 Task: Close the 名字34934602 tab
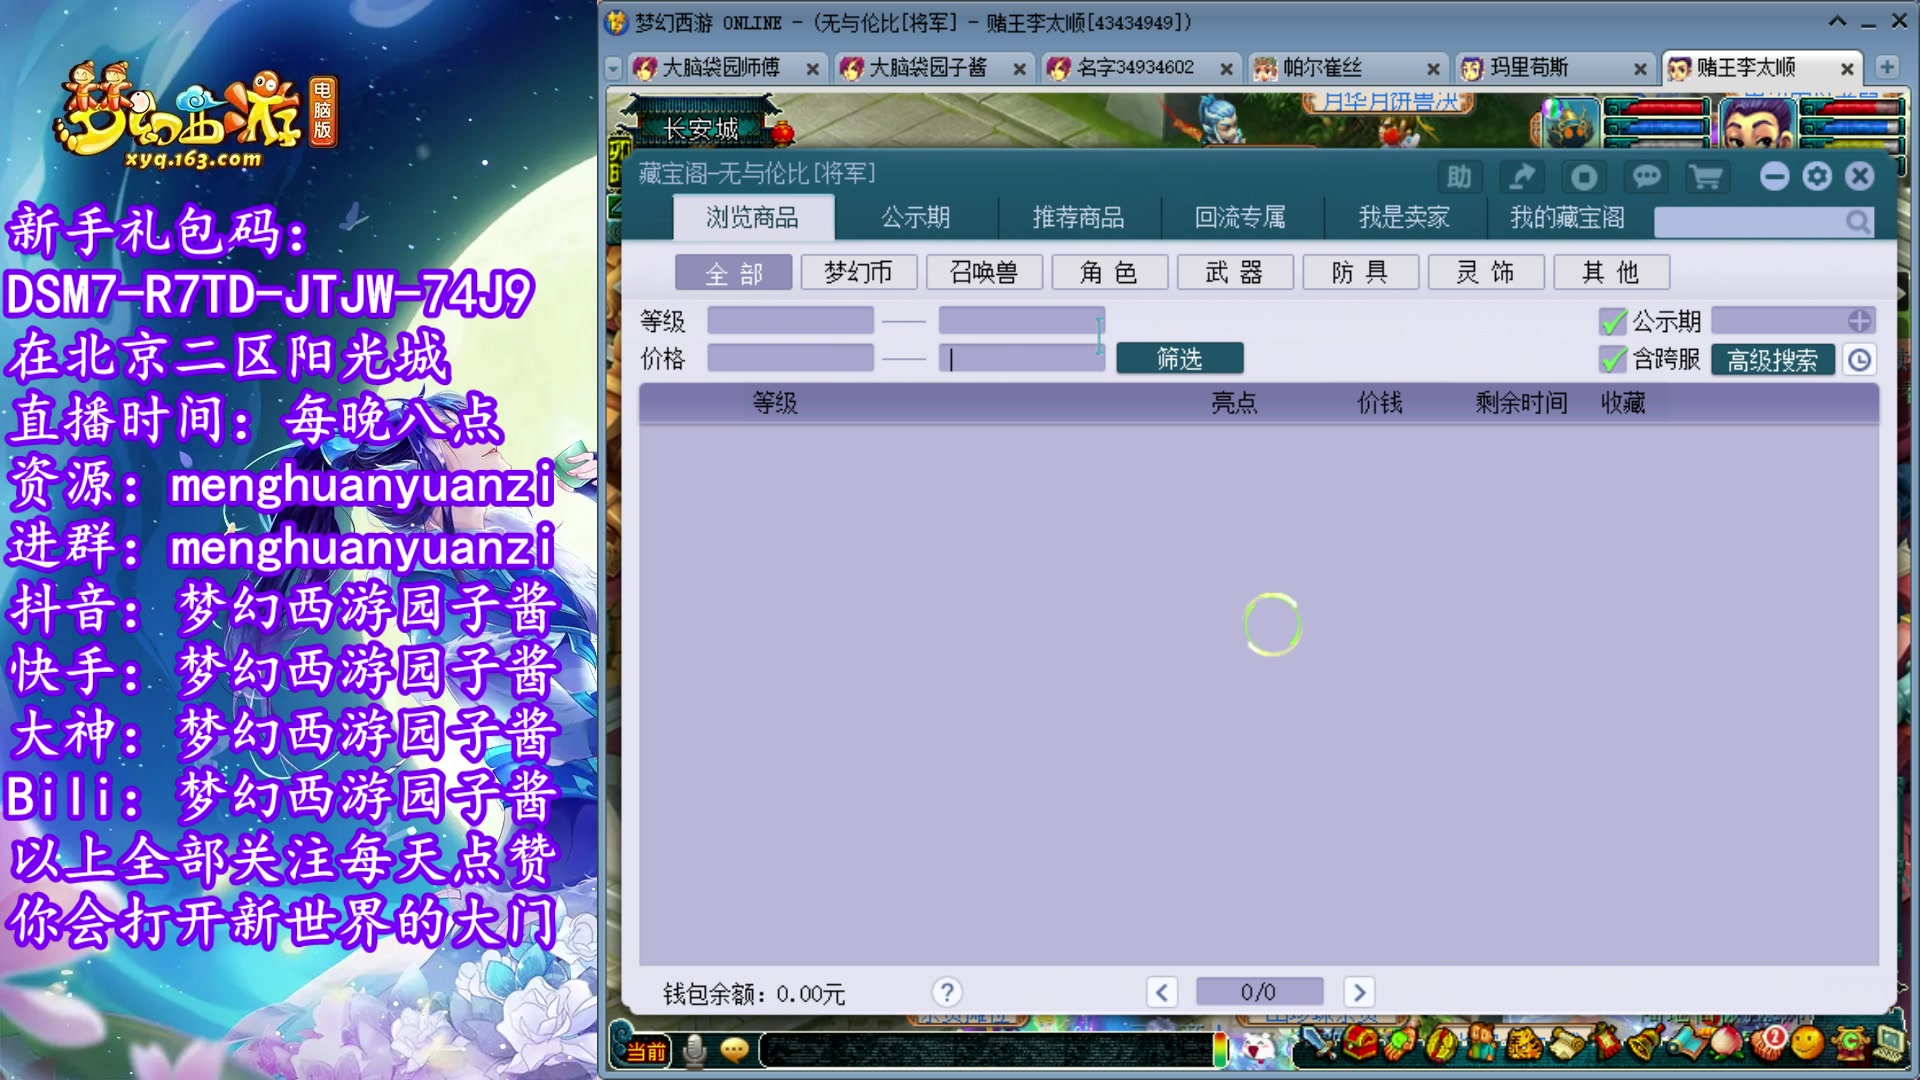coord(1226,69)
